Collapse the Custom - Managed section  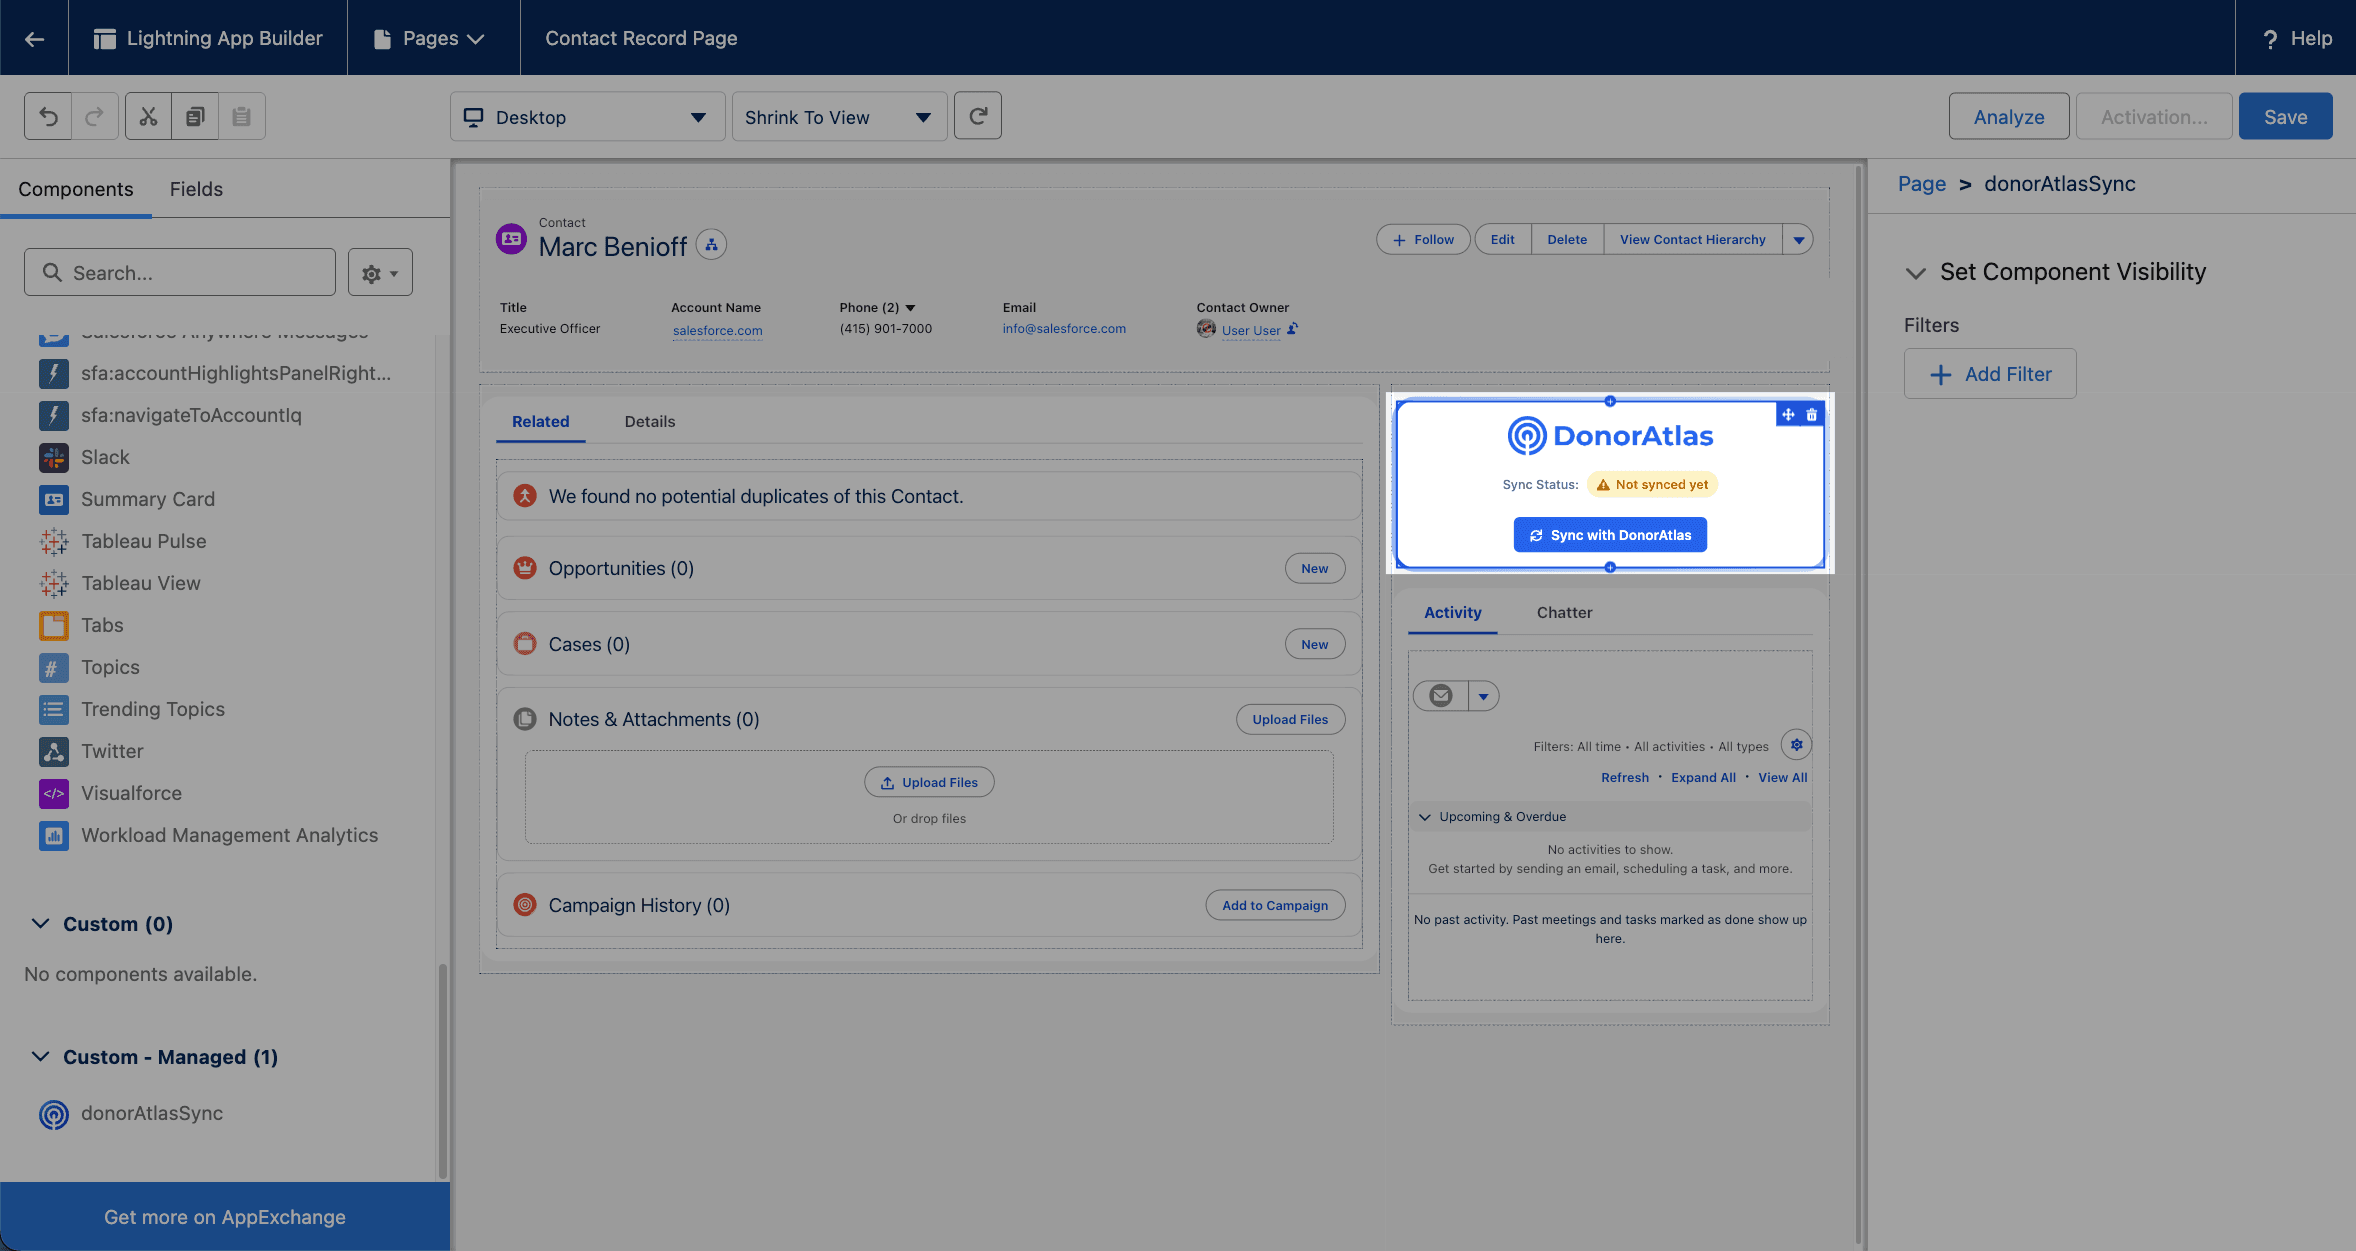tap(40, 1056)
